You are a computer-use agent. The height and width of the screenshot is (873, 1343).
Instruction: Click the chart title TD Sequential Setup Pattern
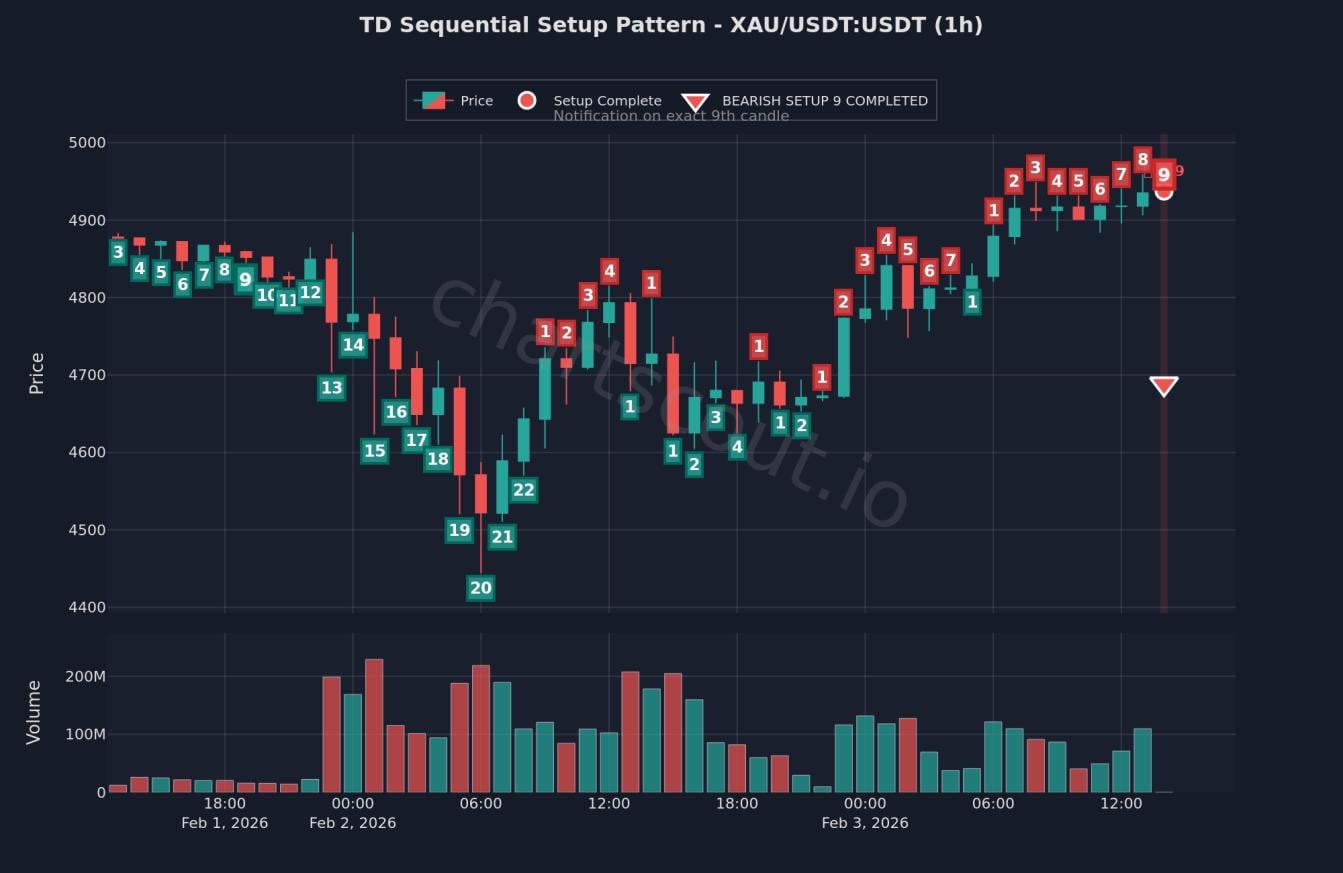[x=671, y=25]
